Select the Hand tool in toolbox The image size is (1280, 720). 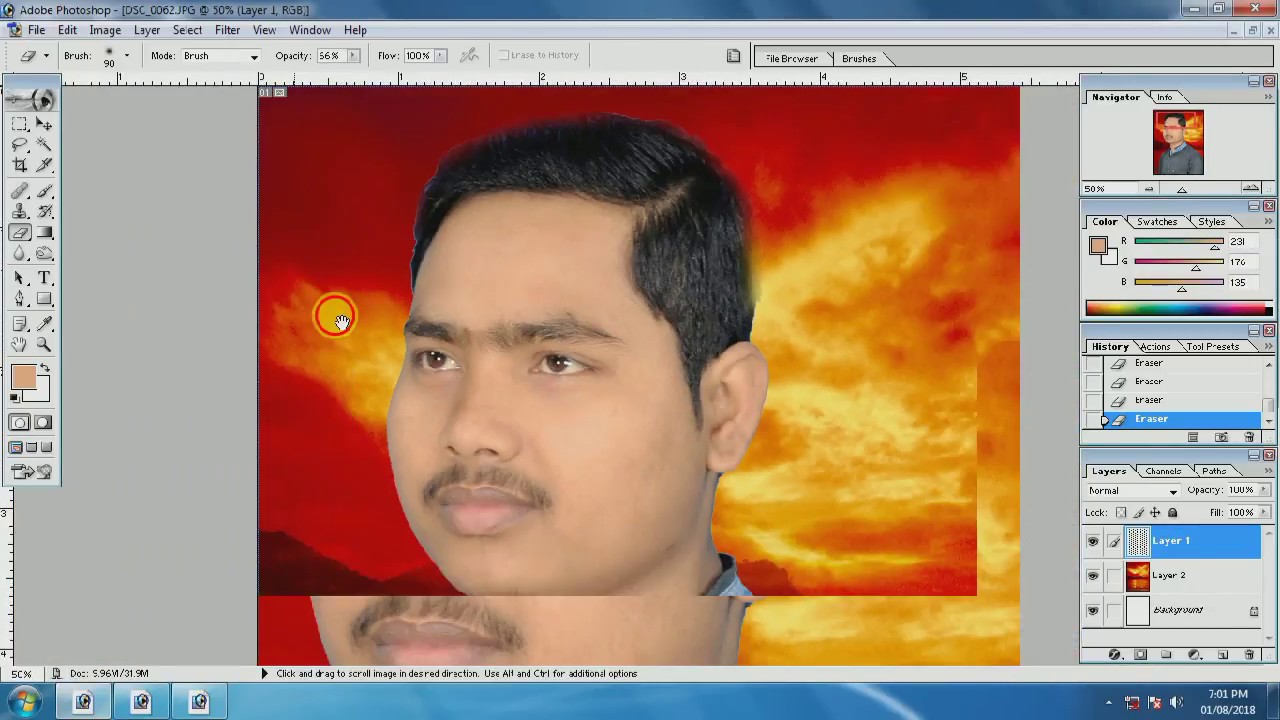[20, 345]
